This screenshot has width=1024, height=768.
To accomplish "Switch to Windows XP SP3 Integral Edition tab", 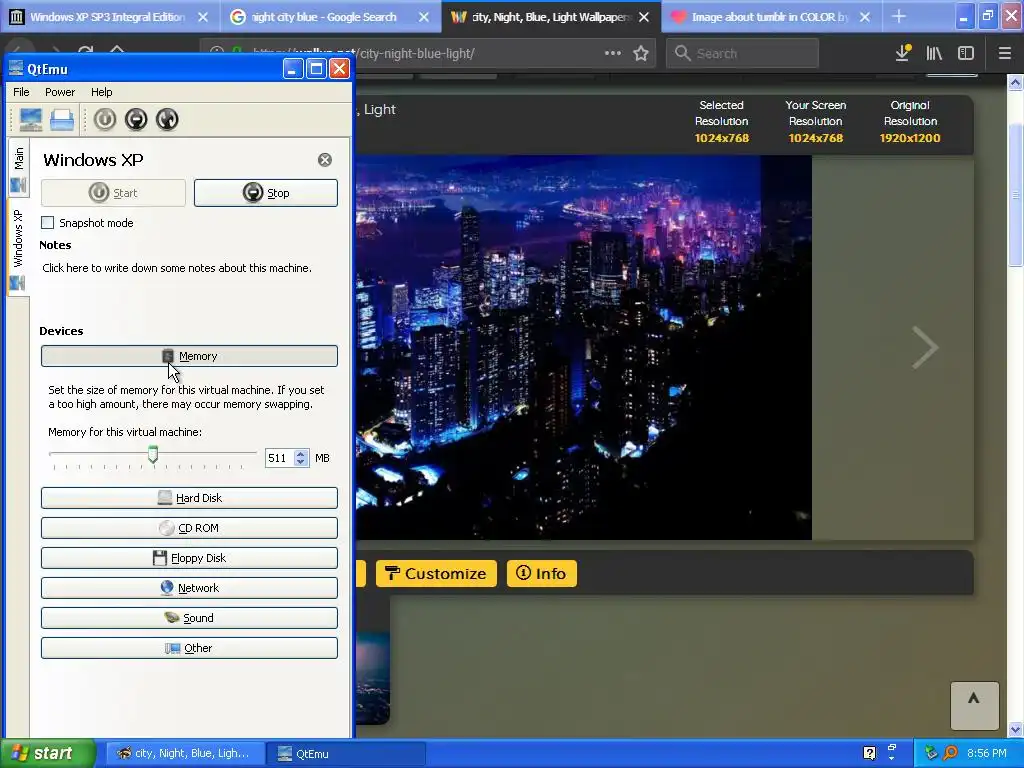I will 108,17.
